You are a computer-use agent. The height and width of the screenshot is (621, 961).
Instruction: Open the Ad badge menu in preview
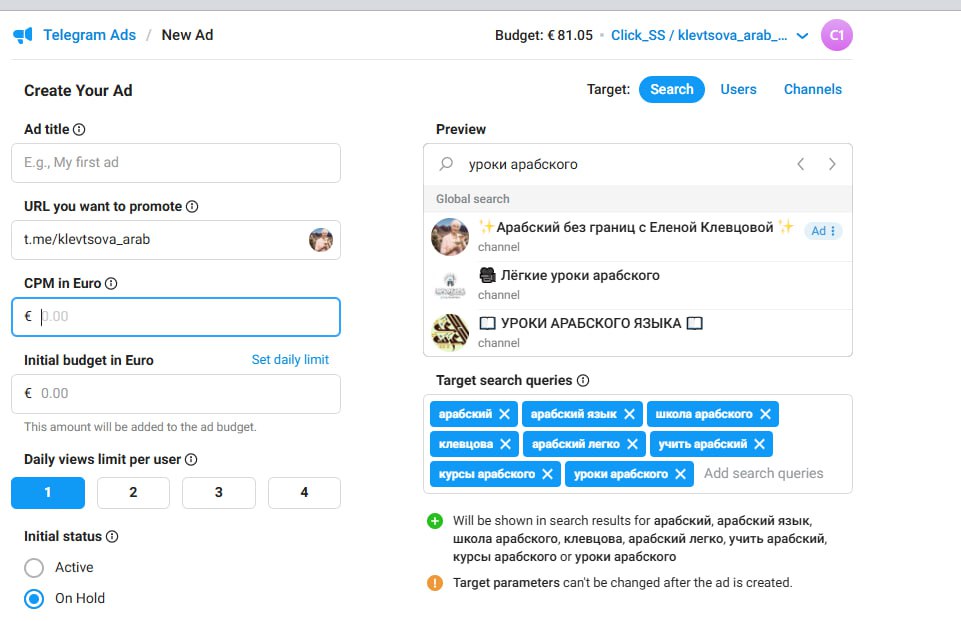823,231
